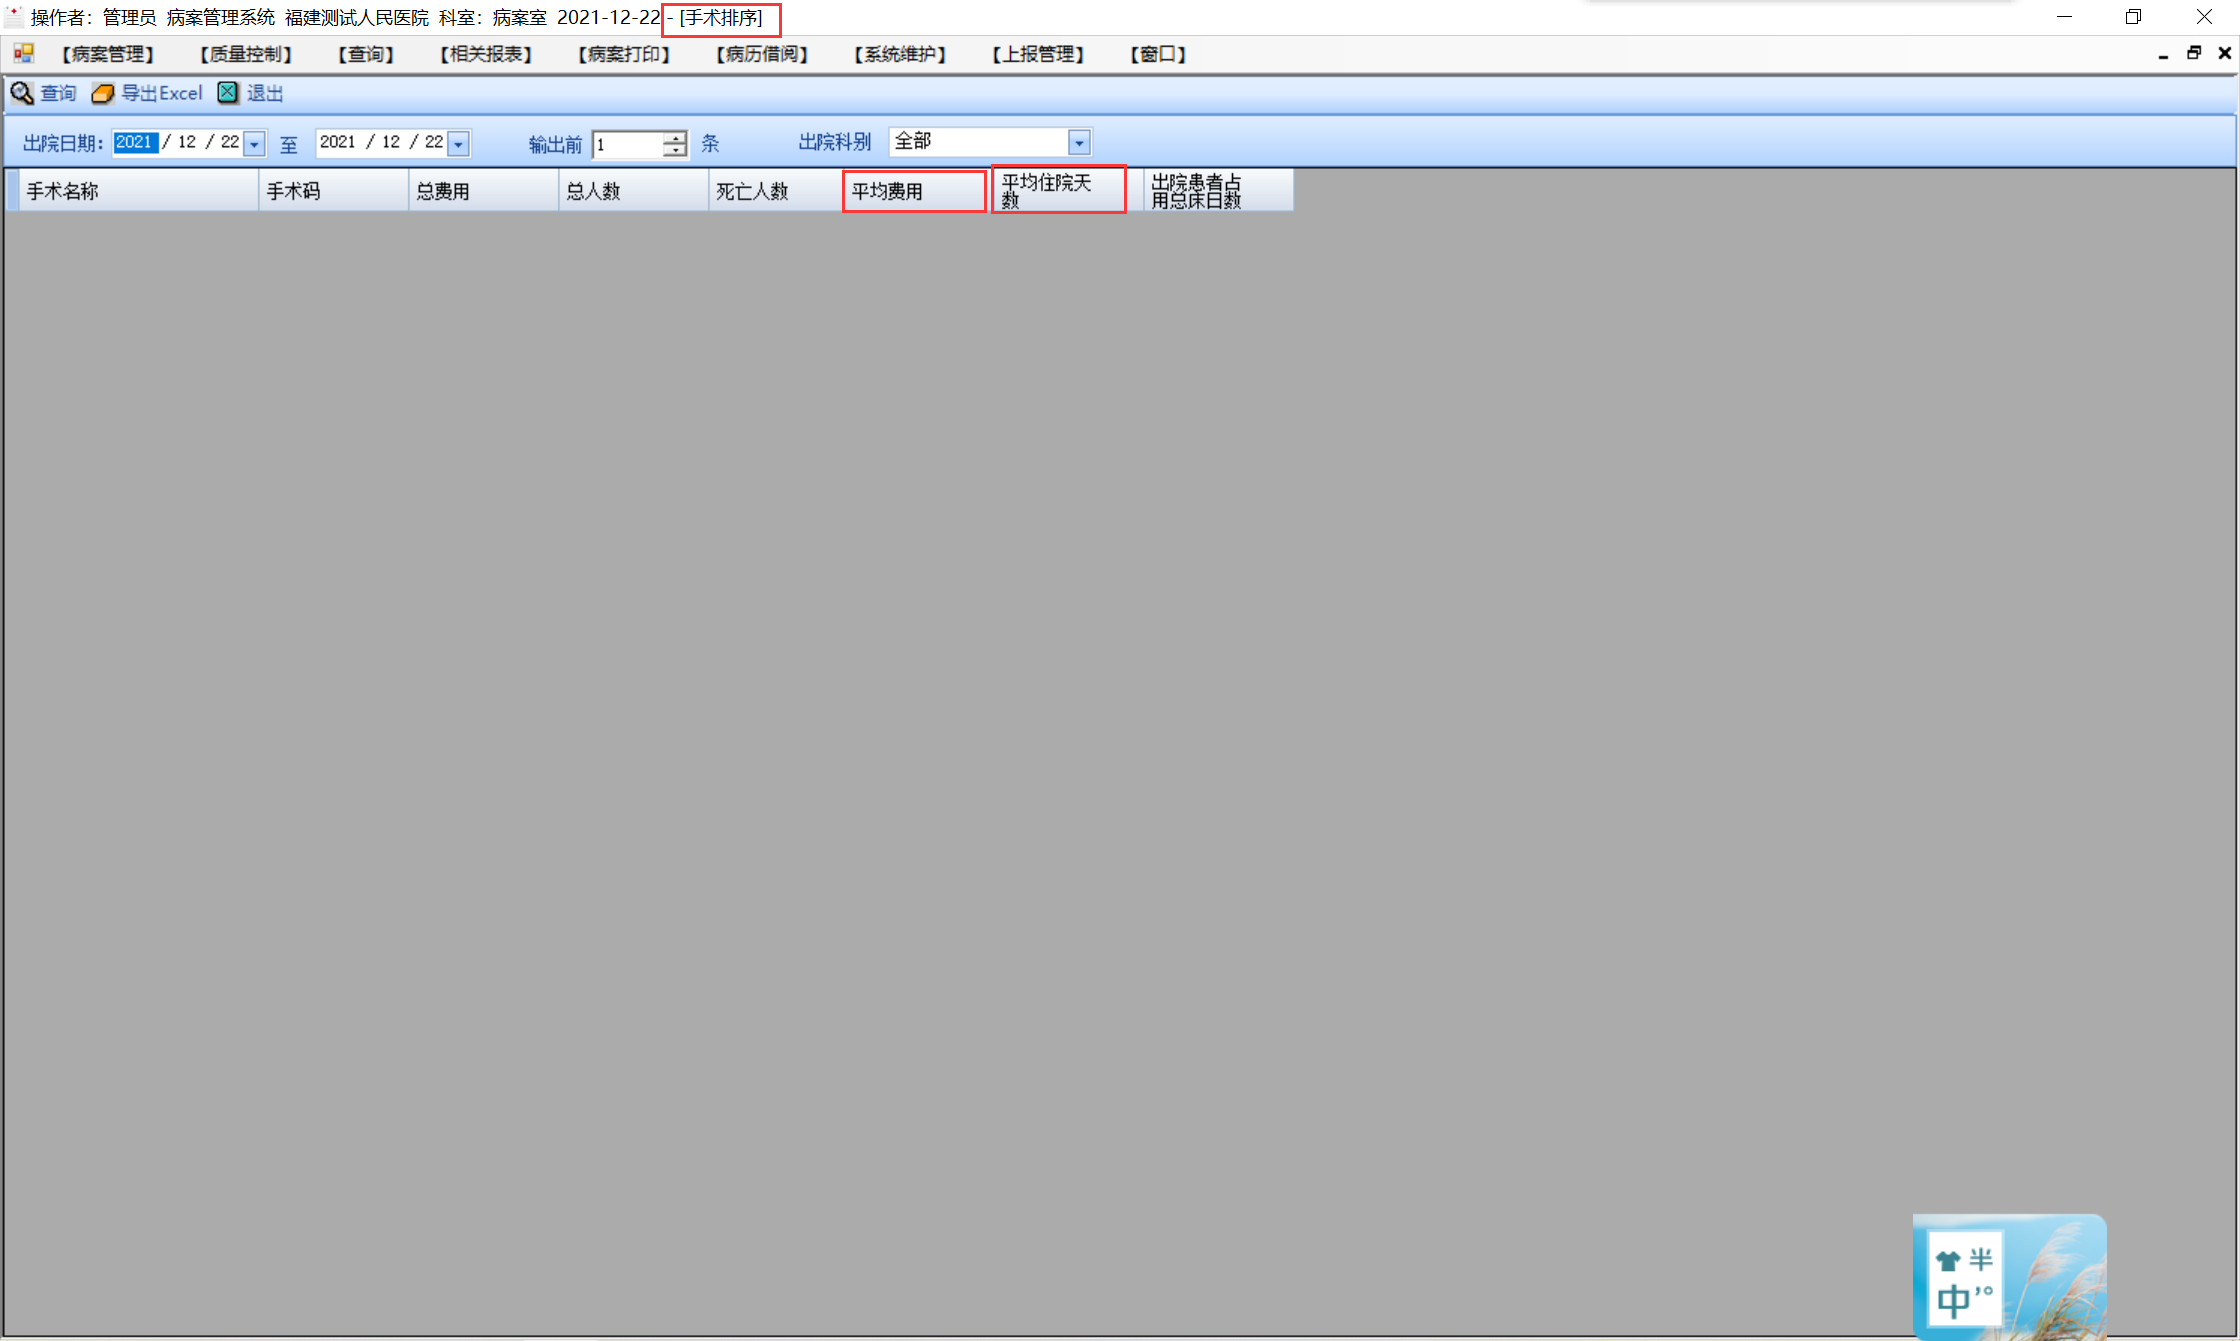Screen dimensions: 2240x1341
Task: Increase the 输出前 record count with up arrow
Action: 676,137
